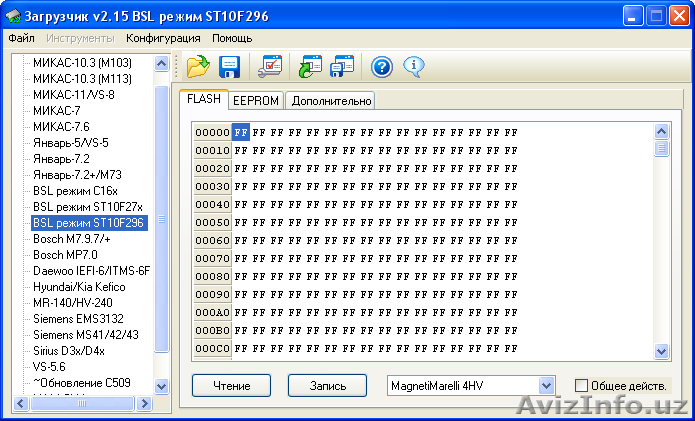The image size is (695, 421).
Task: Toggle the Общее действ. checkbox
Action: point(582,386)
